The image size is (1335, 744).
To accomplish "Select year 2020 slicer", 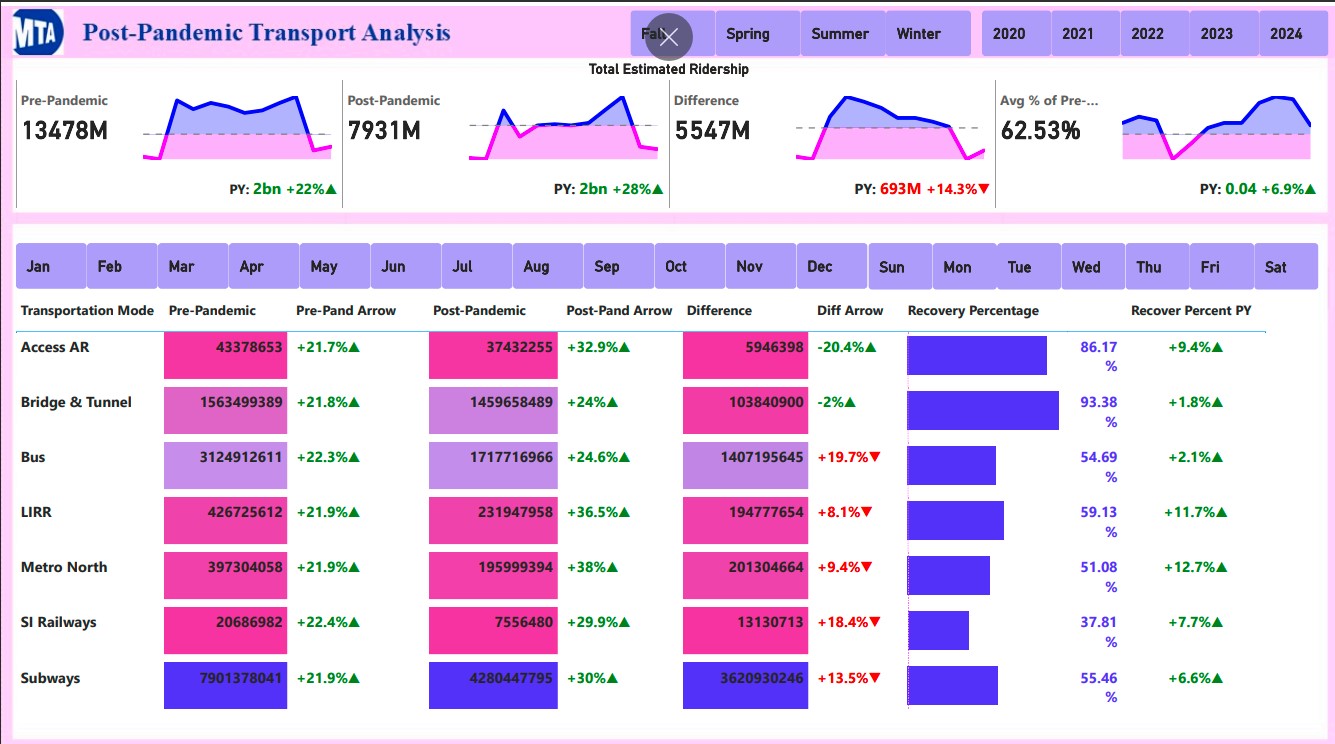I will coord(1016,34).
